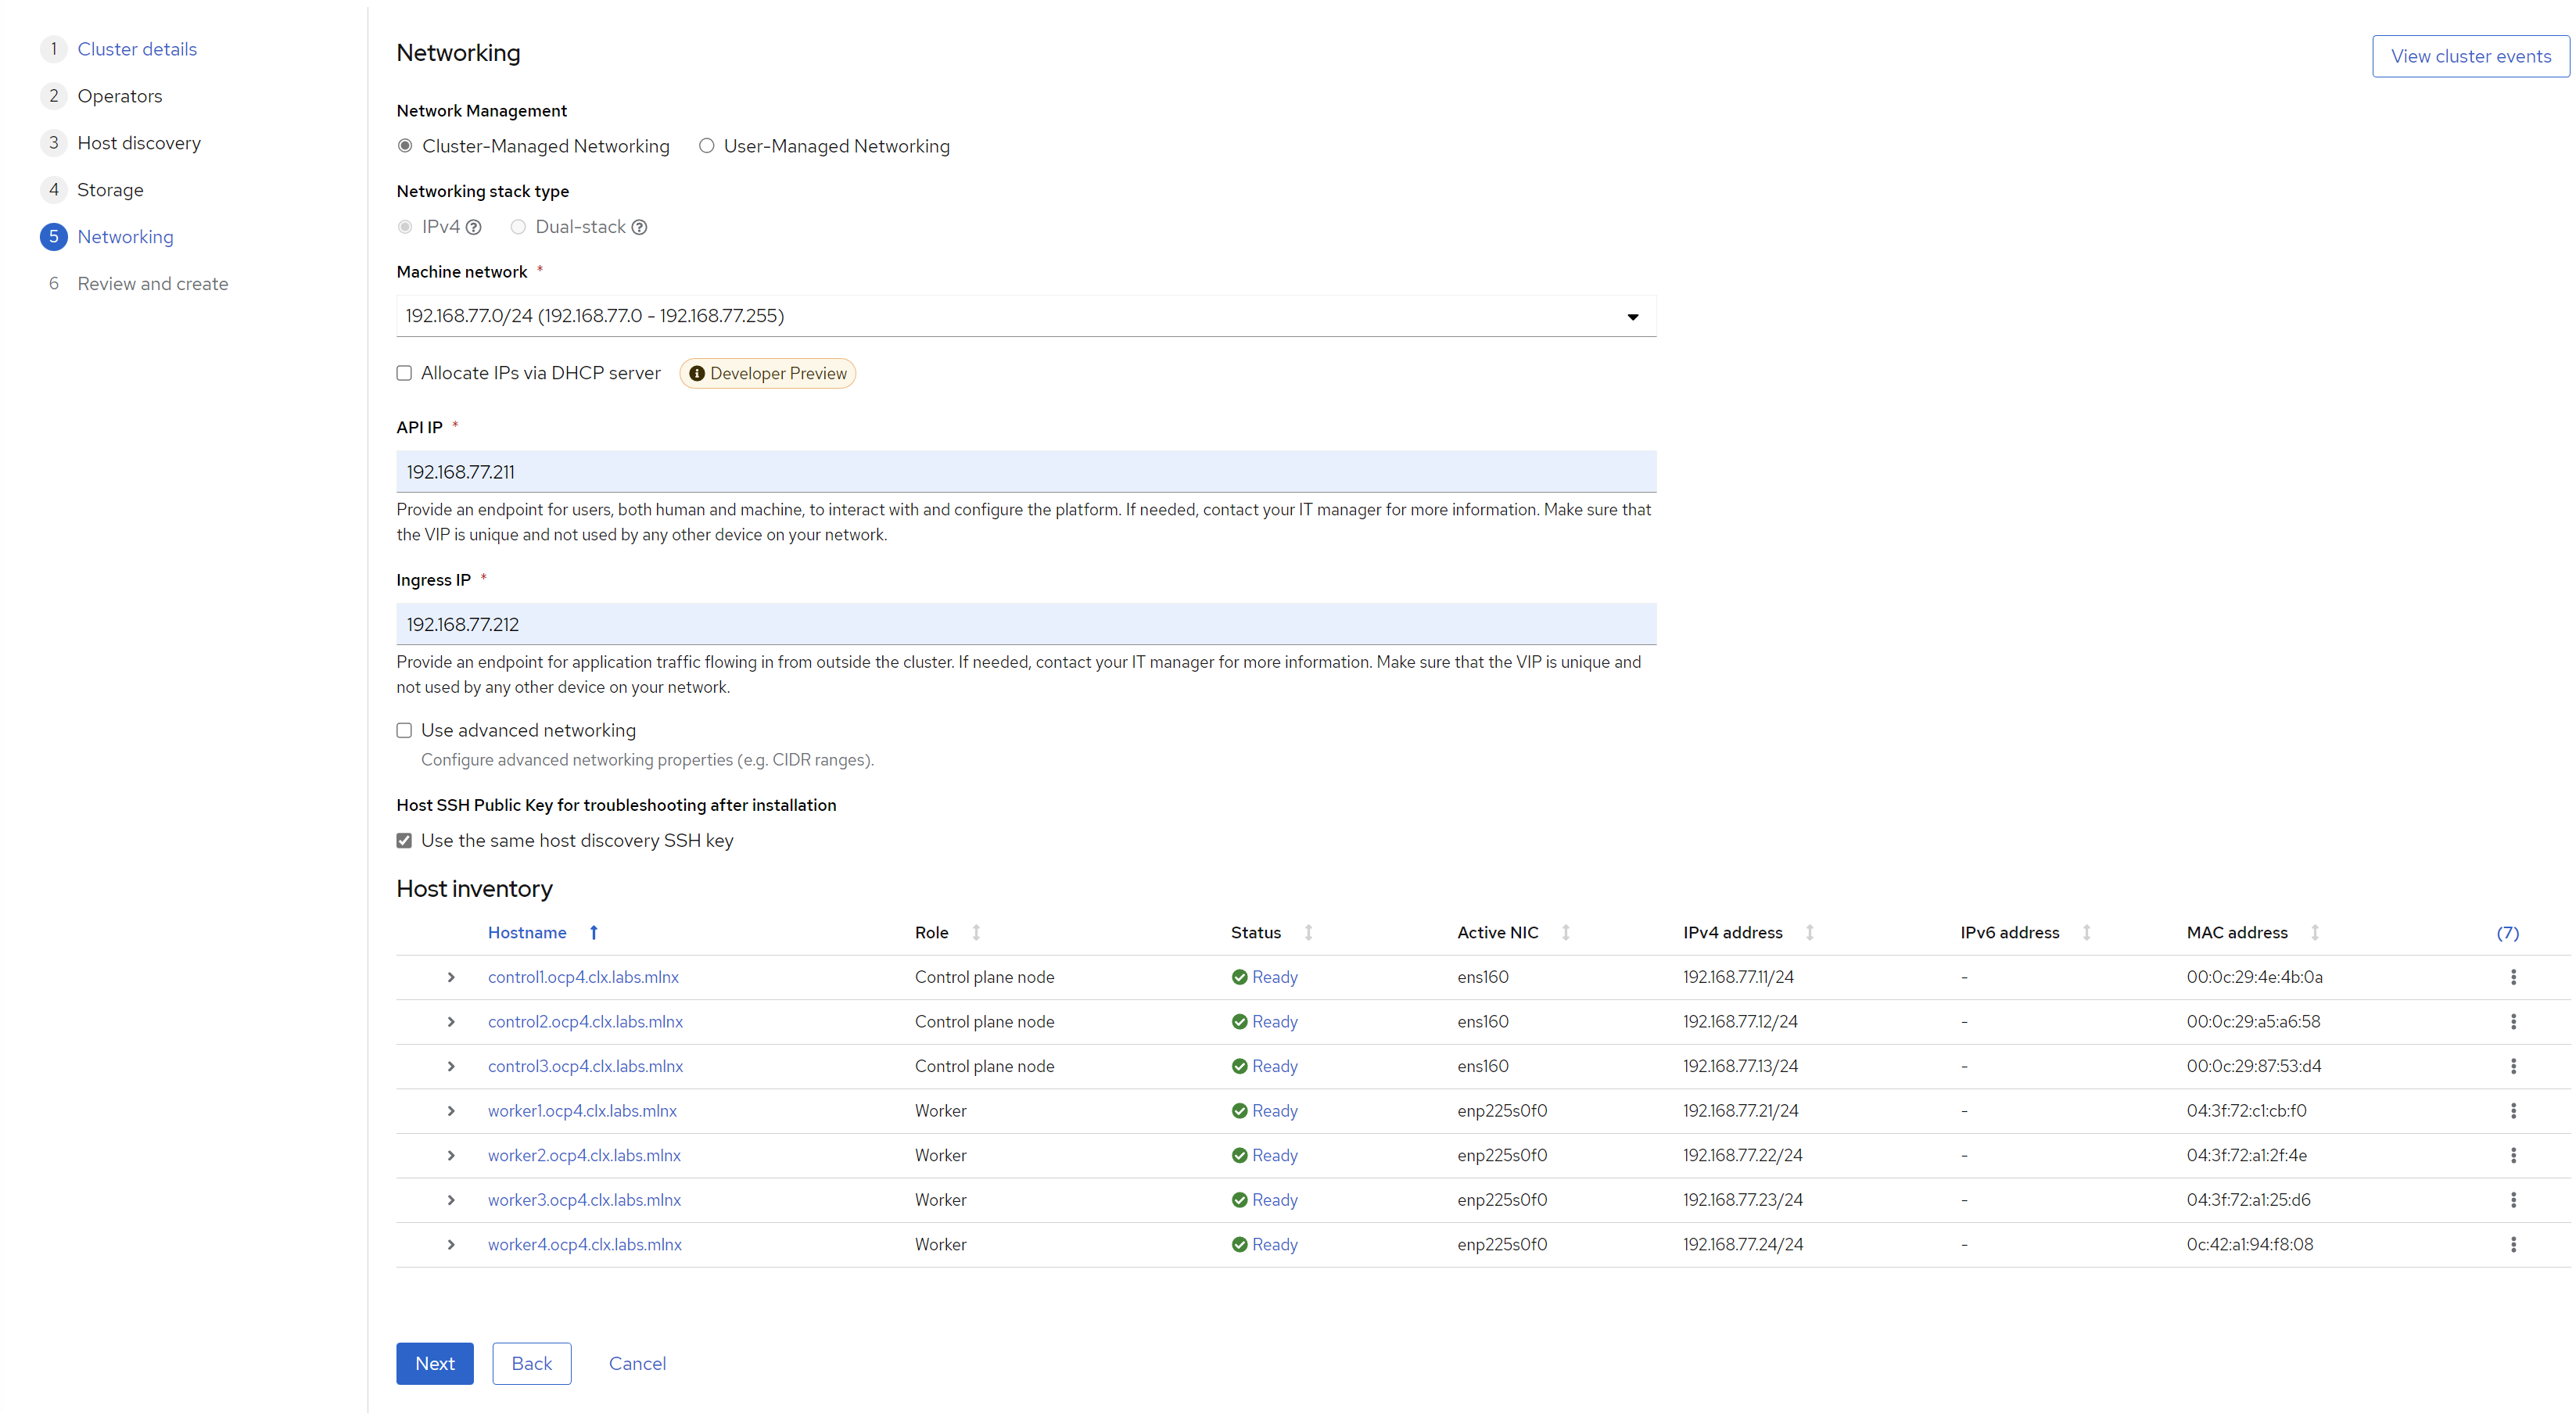Open worker4.ocp4.clx.labs.mlnx hostname link

tap(584, 1244)
